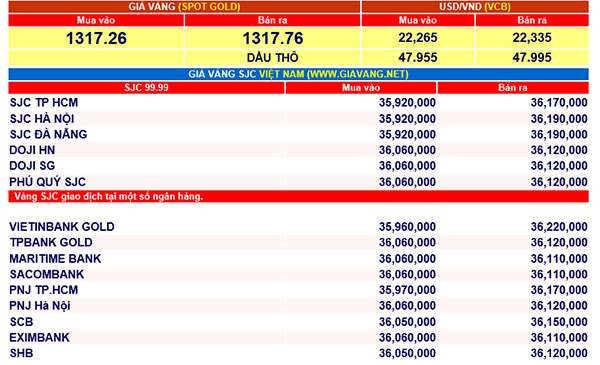Image resolution: width=600 pixels, height=365 pixels.
Task: Click USD/VND buy rate 22,265
Action: [417, 37]
